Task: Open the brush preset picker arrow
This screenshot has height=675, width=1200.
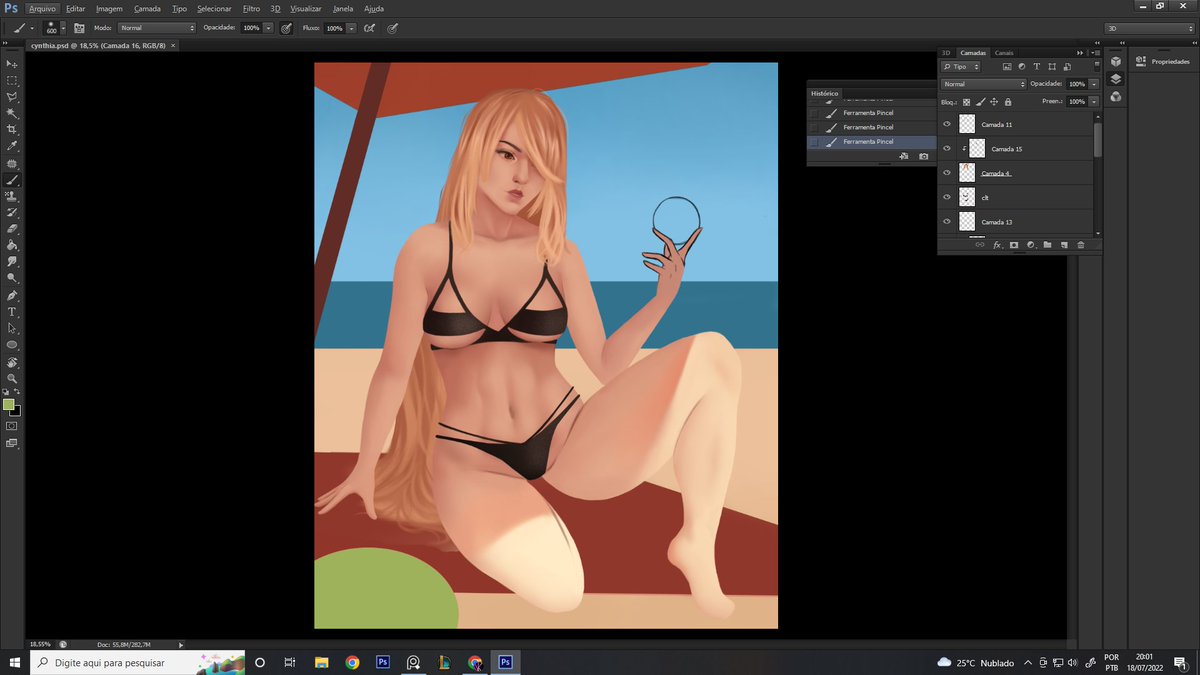Action: [64, 28]
